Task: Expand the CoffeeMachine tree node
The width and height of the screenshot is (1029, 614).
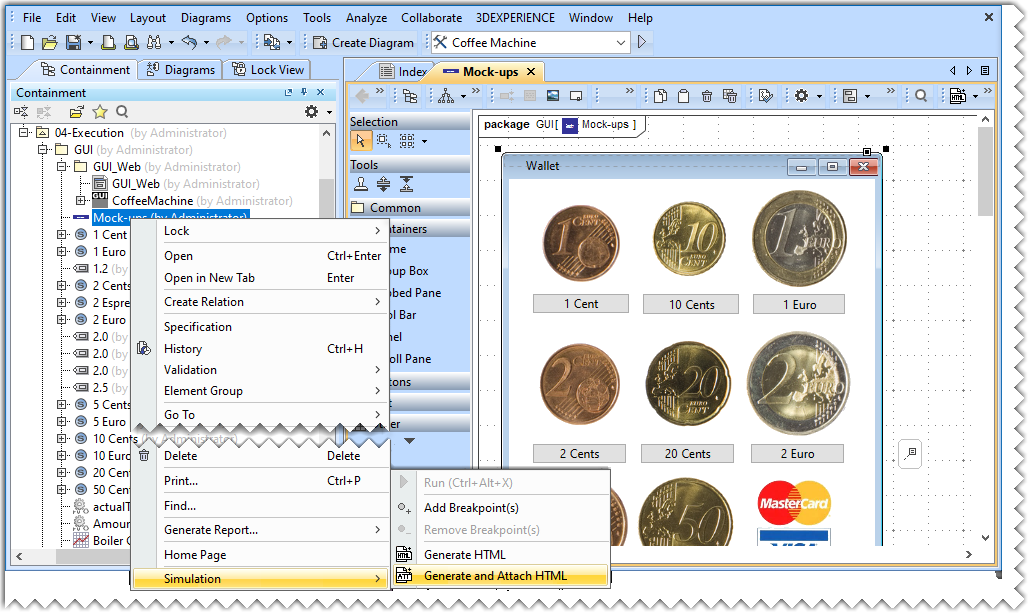Action: point(81,201)
